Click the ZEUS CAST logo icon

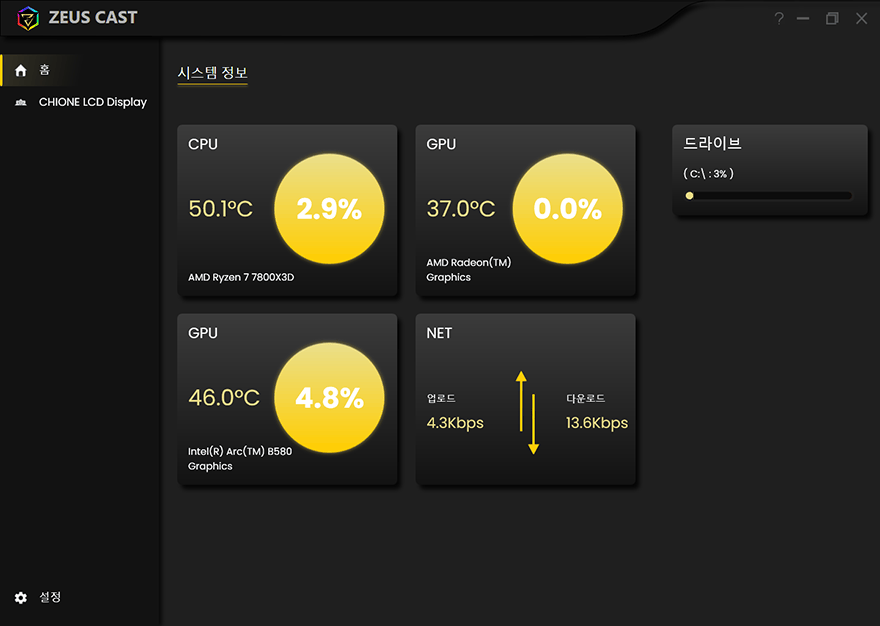pyautogui.click(x=28, y=18)
